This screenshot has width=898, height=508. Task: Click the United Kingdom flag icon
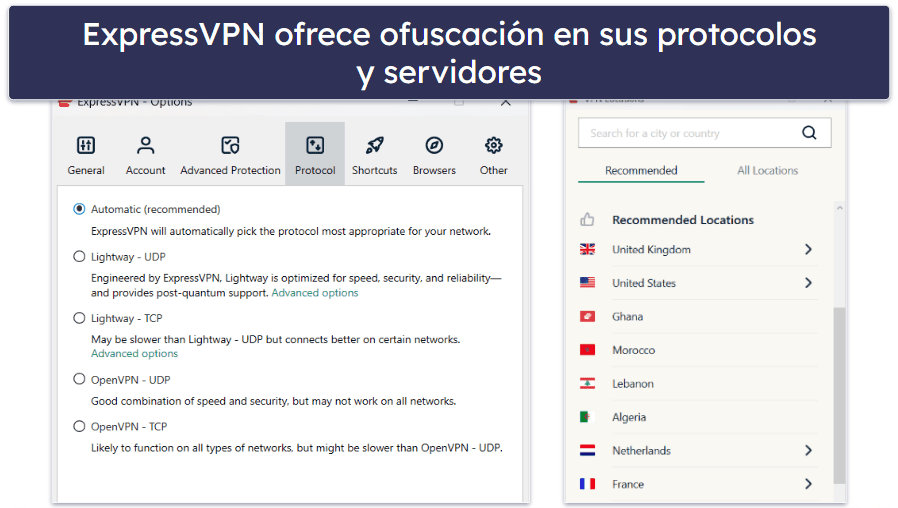(587, 249)
